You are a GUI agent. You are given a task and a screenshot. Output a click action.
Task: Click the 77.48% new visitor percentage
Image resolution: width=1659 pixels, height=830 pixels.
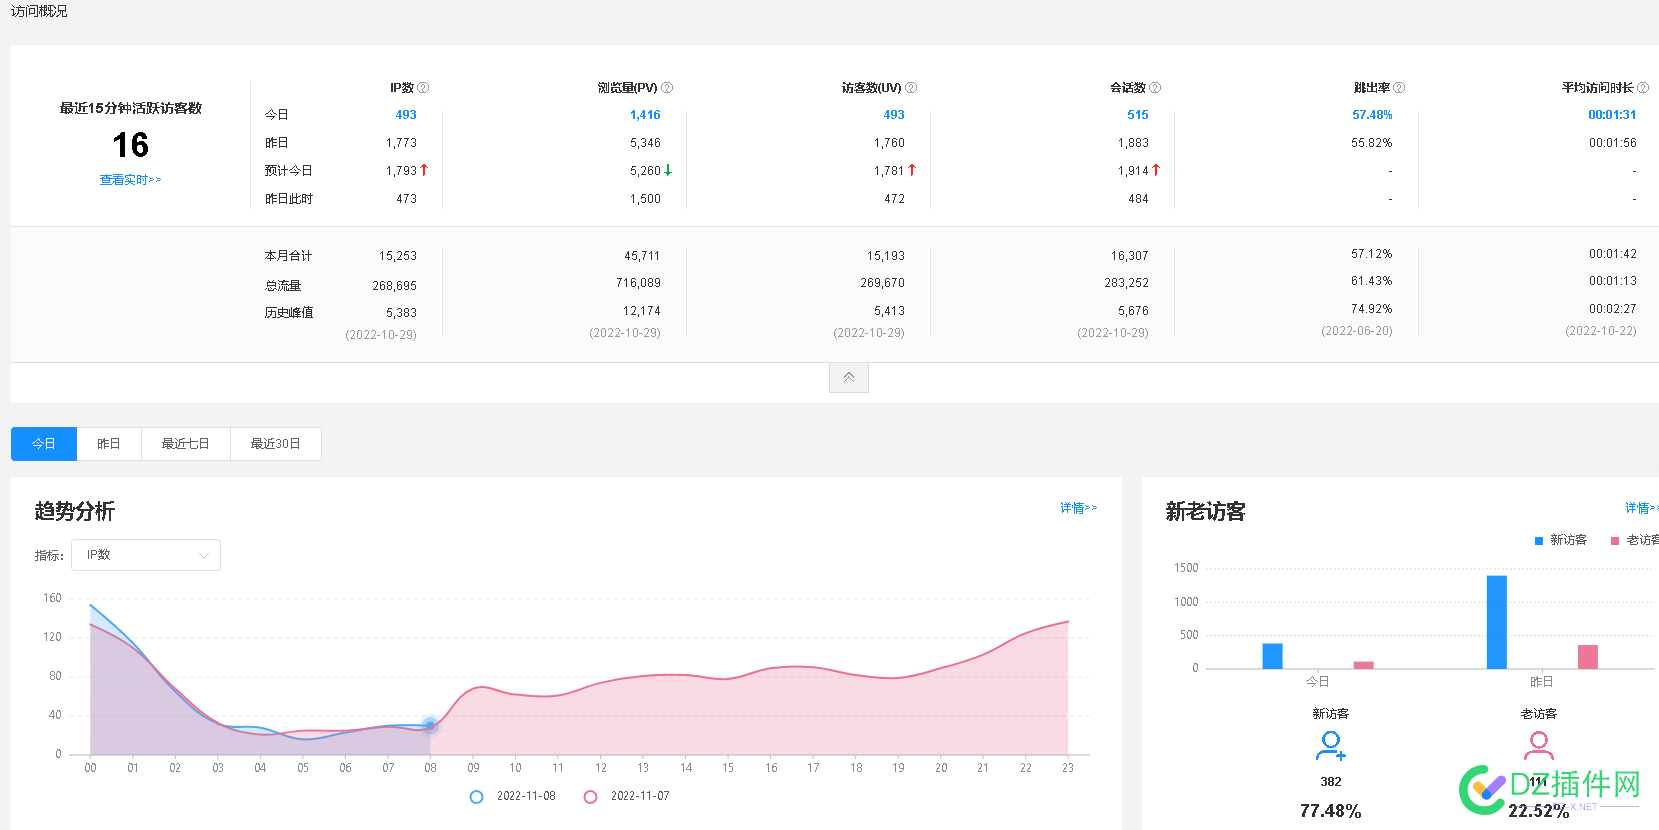pyautogui.click(x=1331, y=811)
